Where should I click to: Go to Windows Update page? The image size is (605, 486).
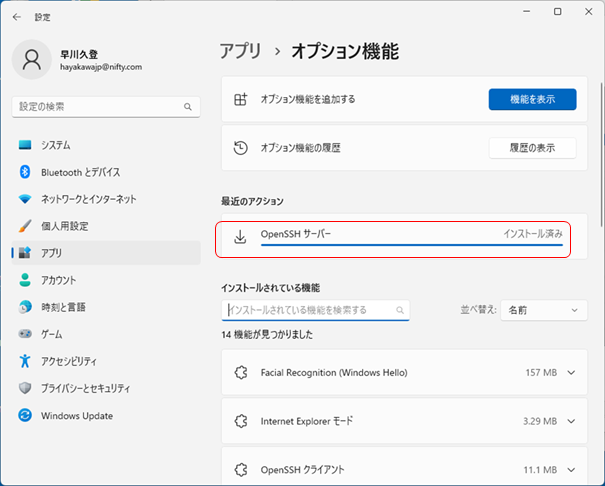tap(76, 415)
